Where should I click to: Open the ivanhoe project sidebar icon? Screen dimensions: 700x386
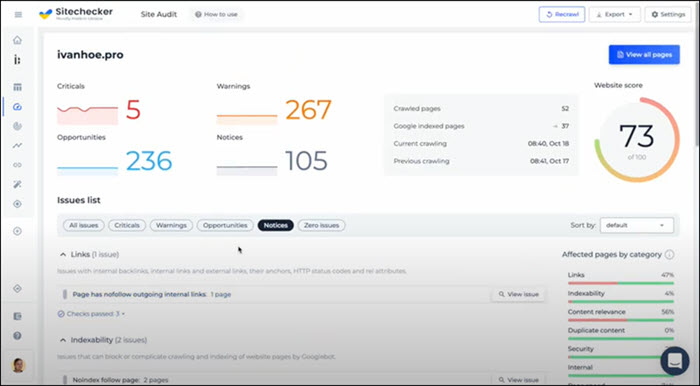[17, 60]
